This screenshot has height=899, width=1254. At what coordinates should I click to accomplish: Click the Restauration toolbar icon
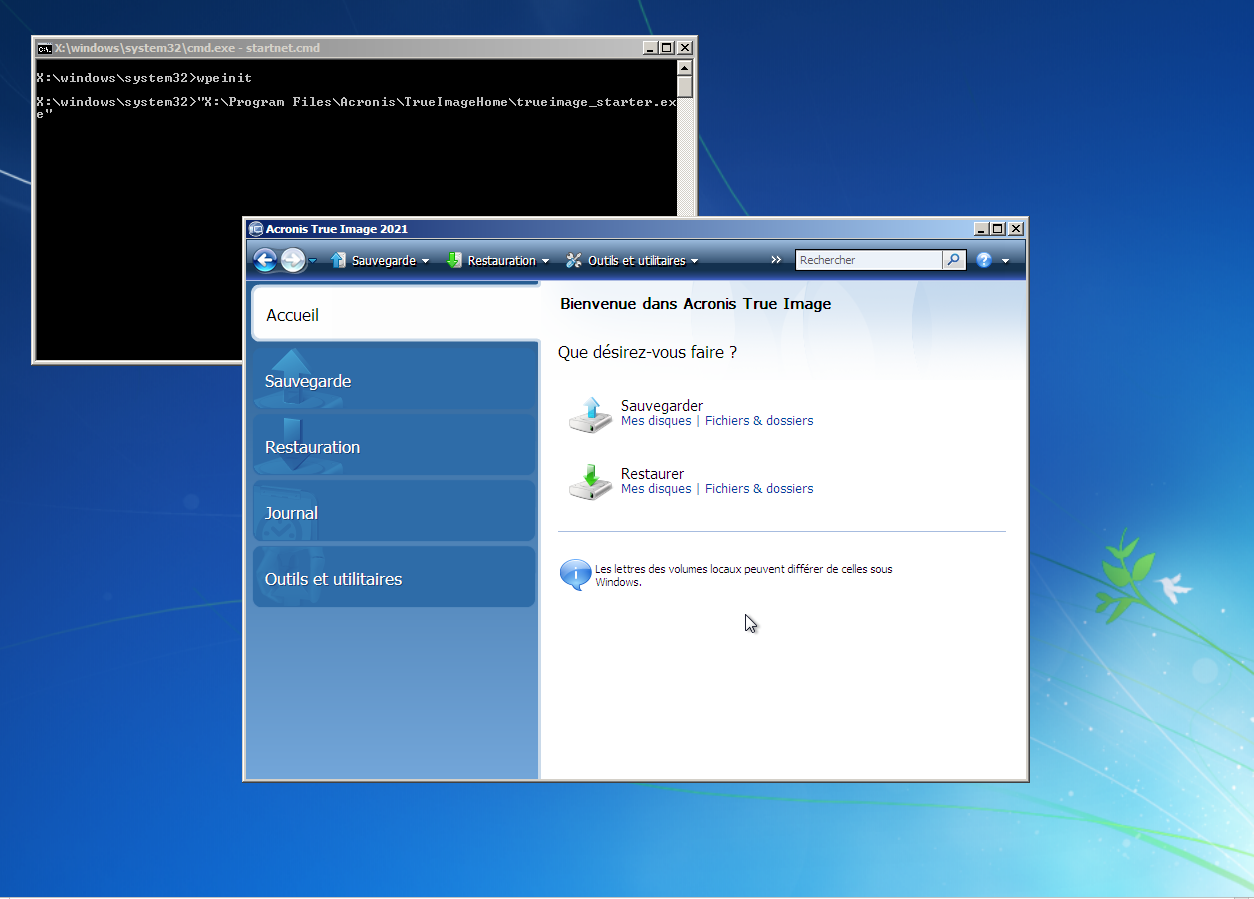[x=454, y=260]
